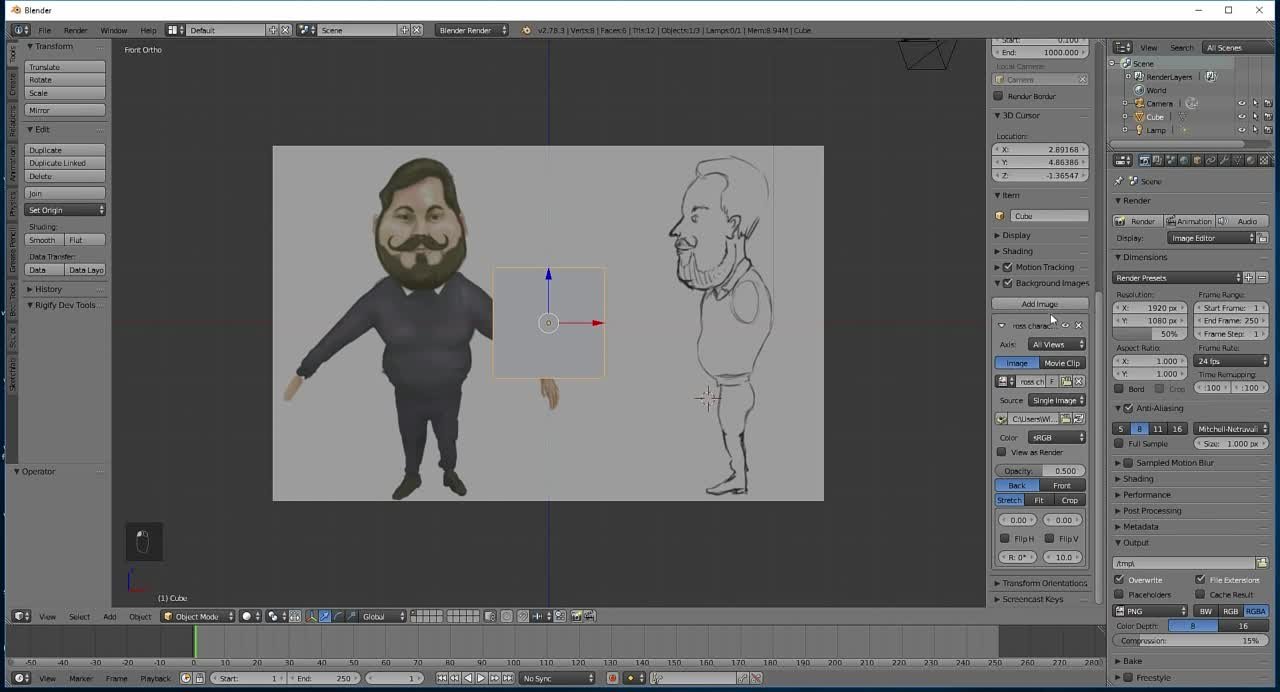Click the Add Image button
This screenshot has width=1280, height=692.
click(1040, 303)
